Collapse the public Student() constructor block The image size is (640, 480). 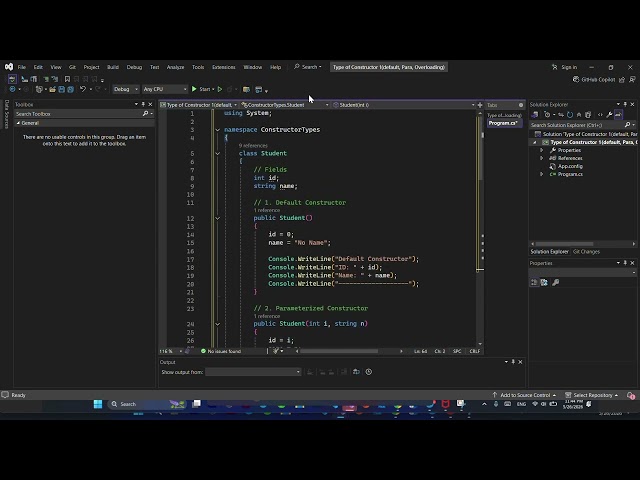coord(218,218)
